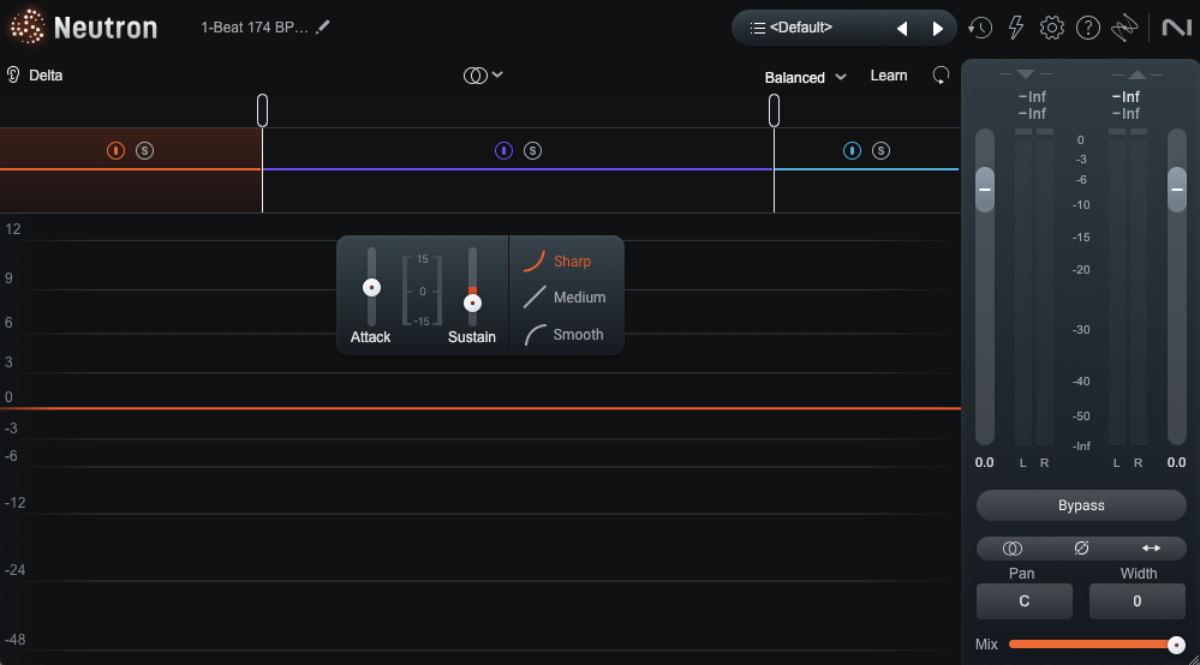Click the Neutron logo orb
This screenshot has height=665, width=1200.
click(27, 27)
